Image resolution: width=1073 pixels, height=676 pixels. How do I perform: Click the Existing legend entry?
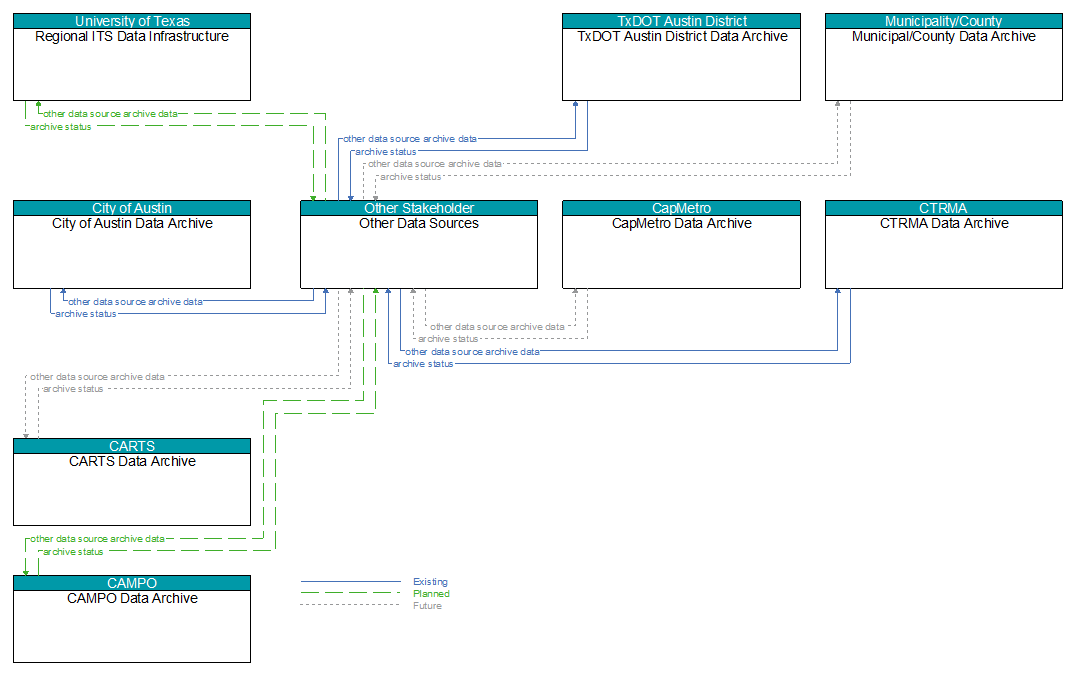click(x=430, y=582)
